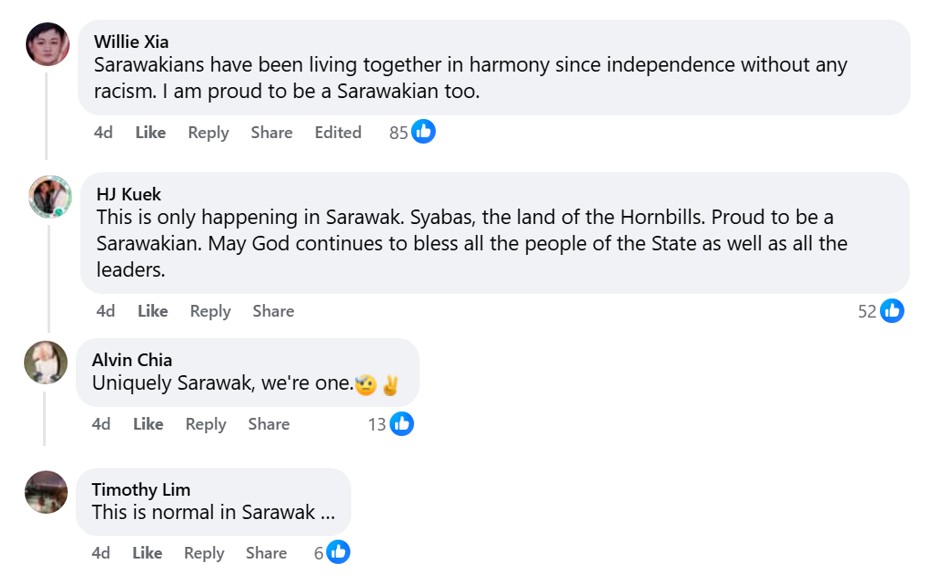Like Willie Xia's comment
The width and height of the screenshot is (937, 586).
coord(150,132)
